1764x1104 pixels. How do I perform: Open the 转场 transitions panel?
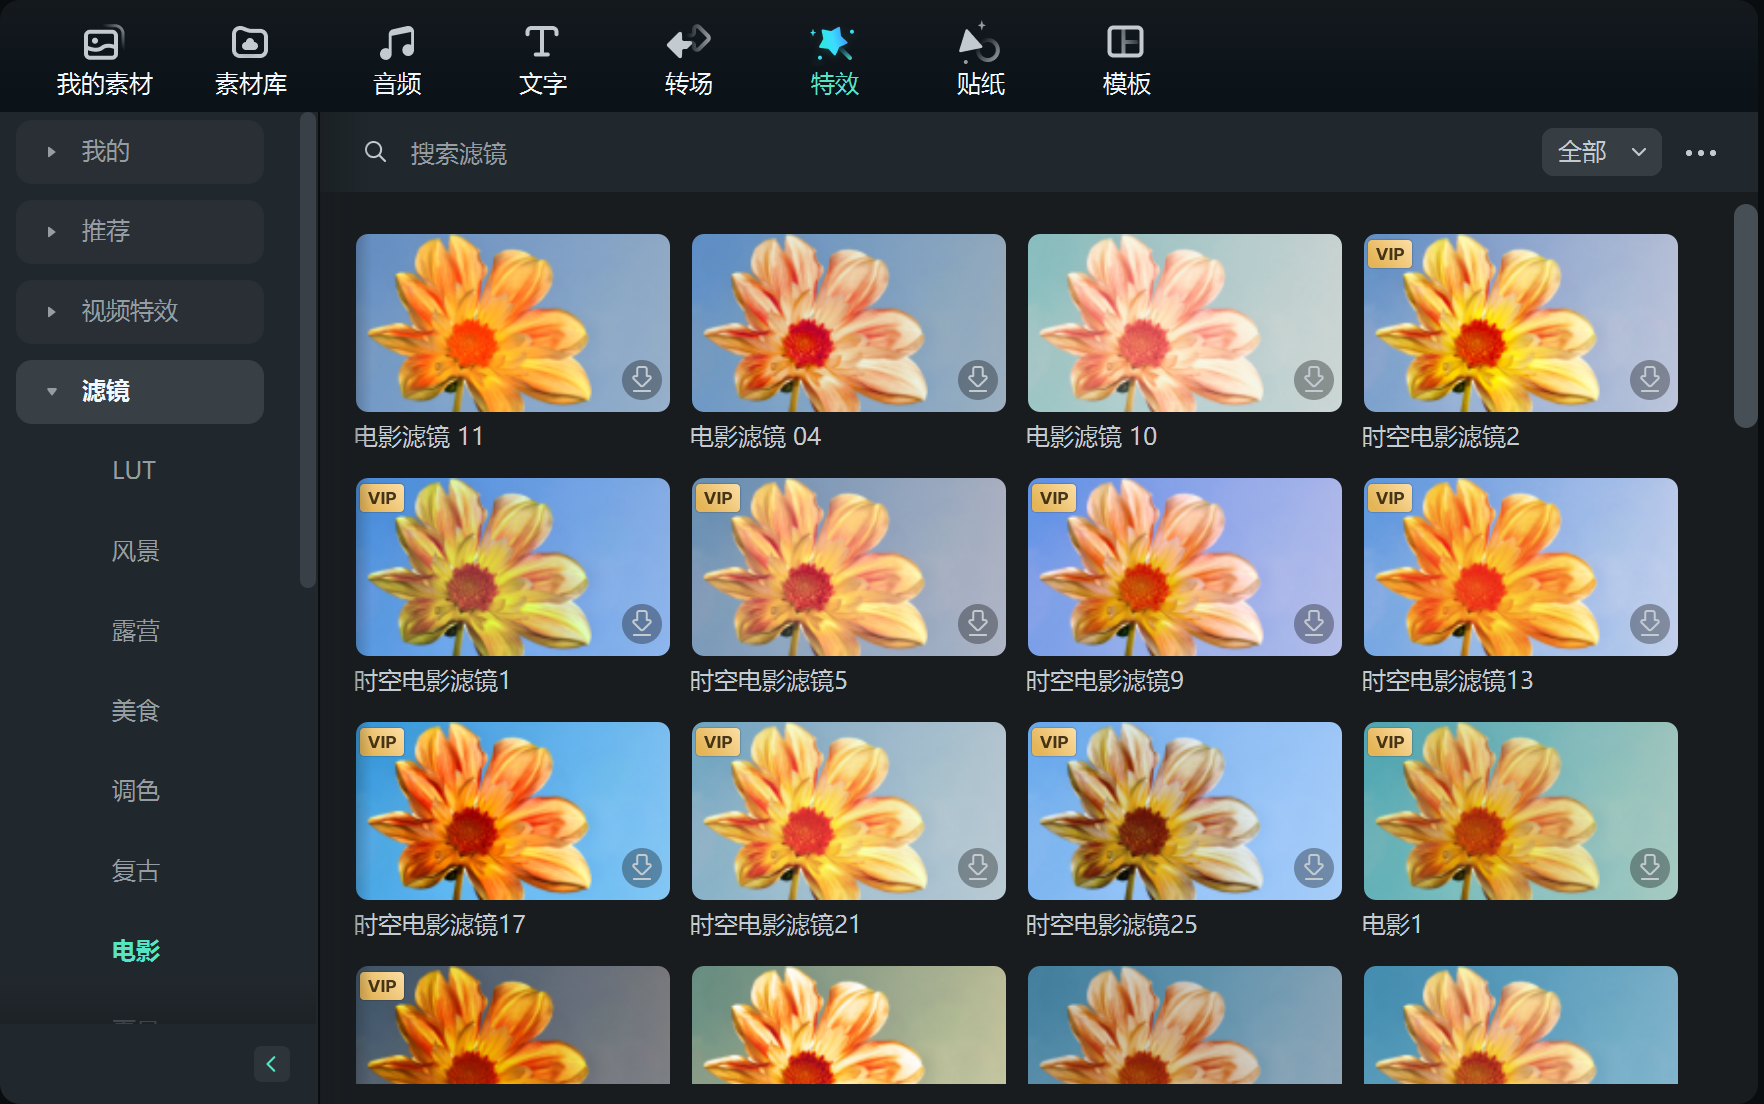[x=688, y=60]
